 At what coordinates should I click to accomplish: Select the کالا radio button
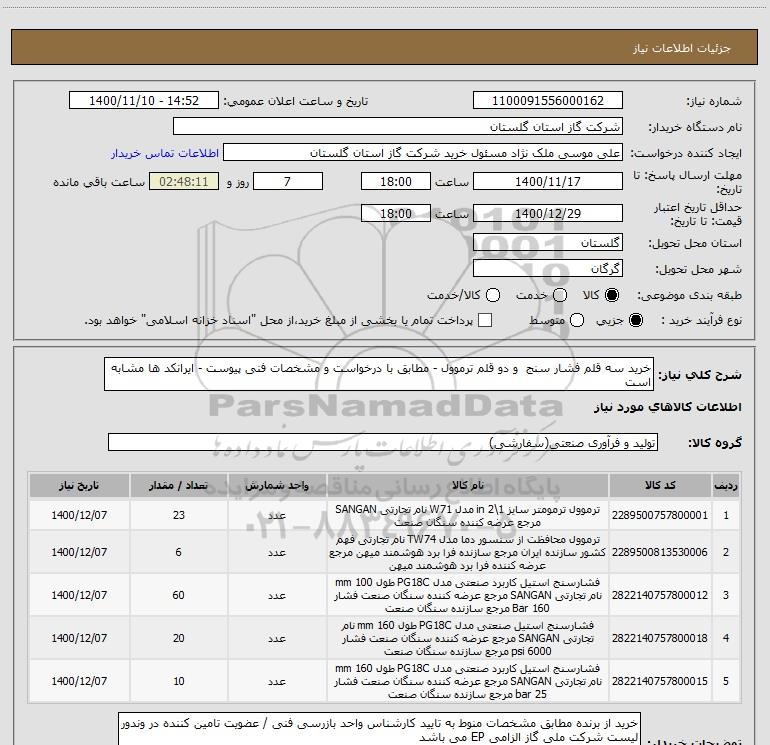612,295
